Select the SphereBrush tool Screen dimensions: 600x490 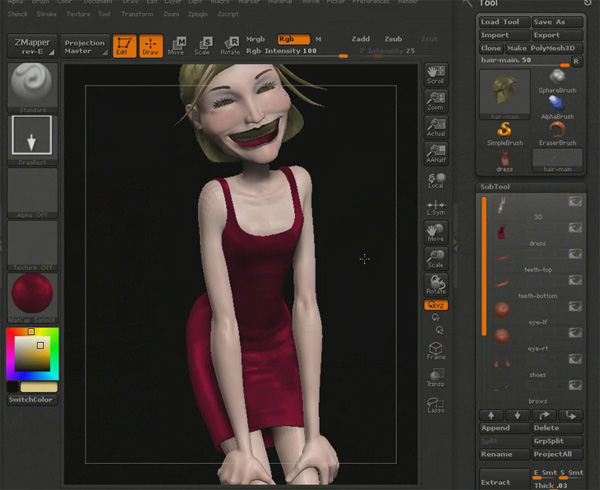[x=558, y=81]
